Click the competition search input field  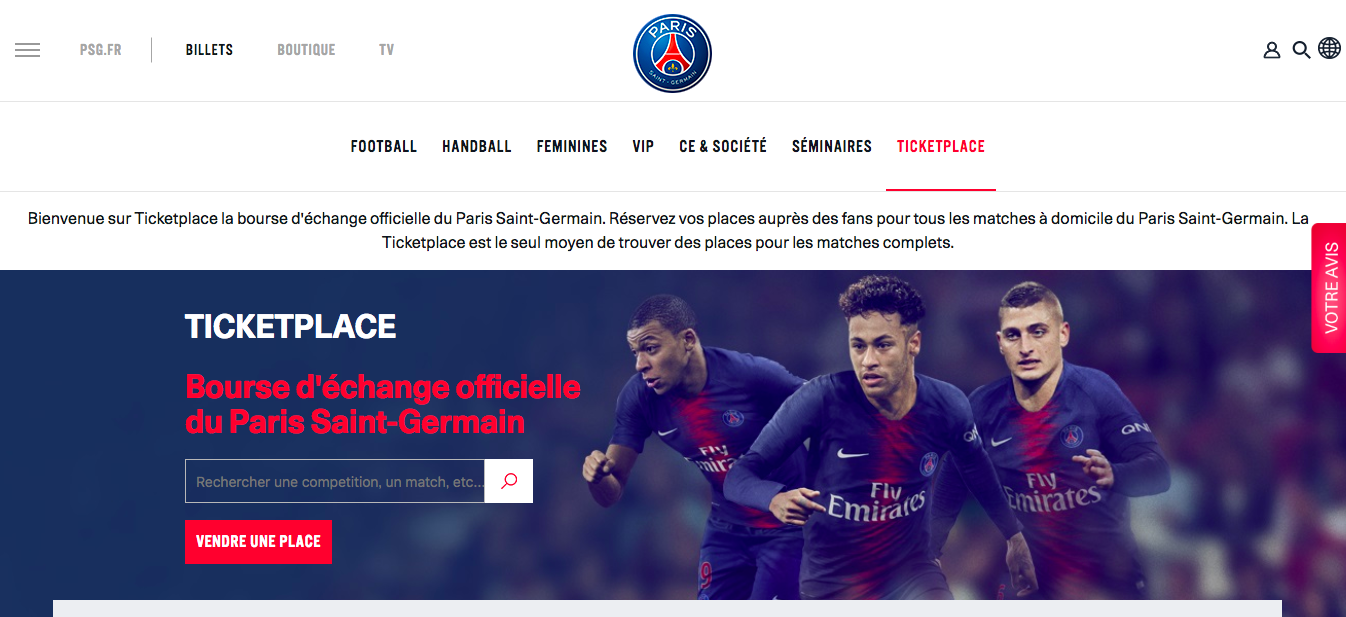point(335,481)
